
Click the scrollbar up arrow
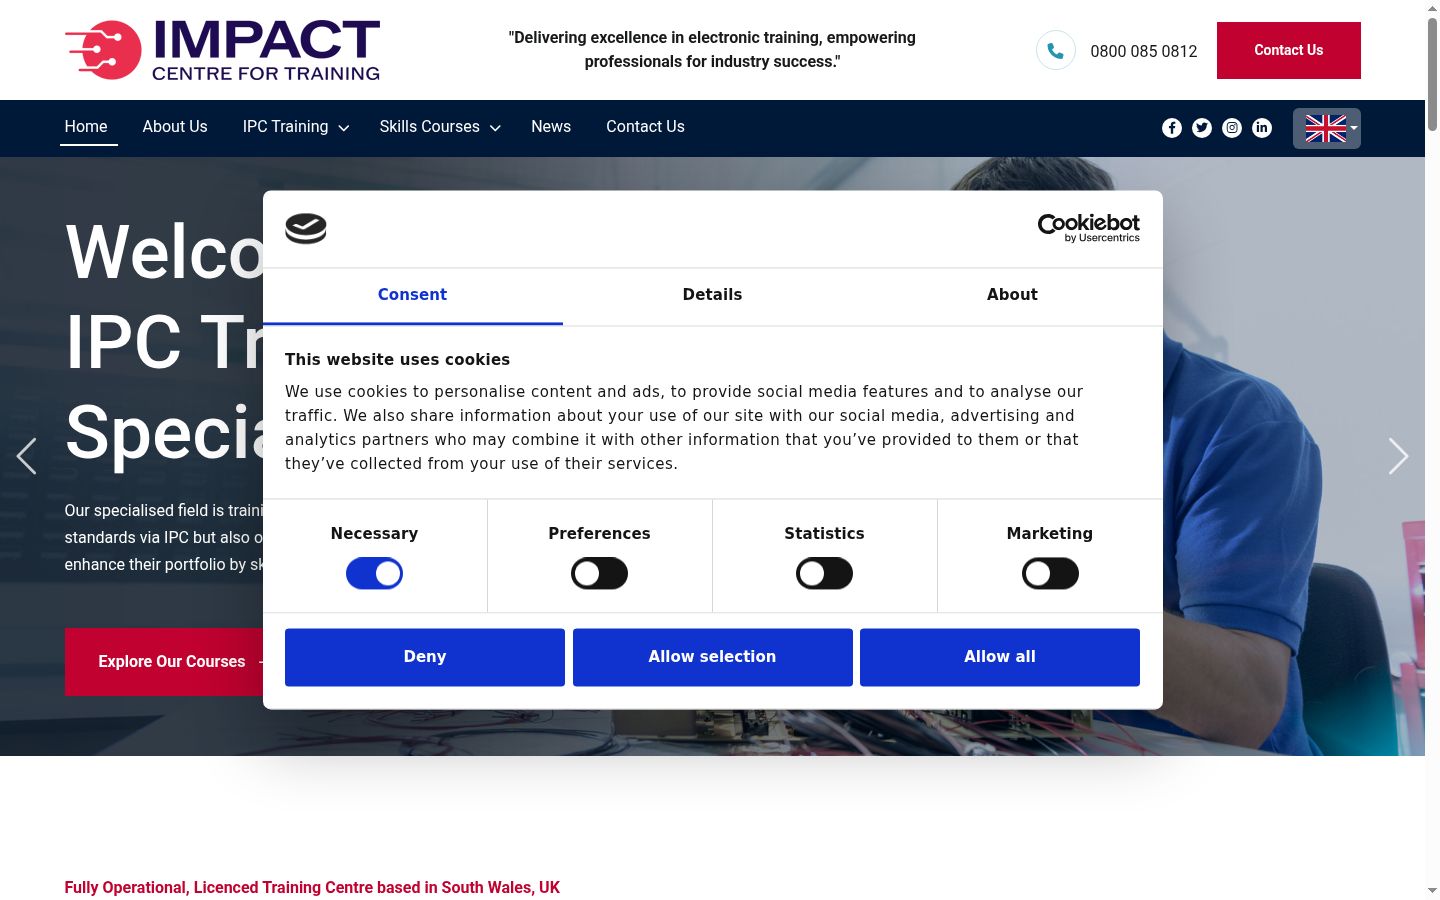(x=1432, y=8)
